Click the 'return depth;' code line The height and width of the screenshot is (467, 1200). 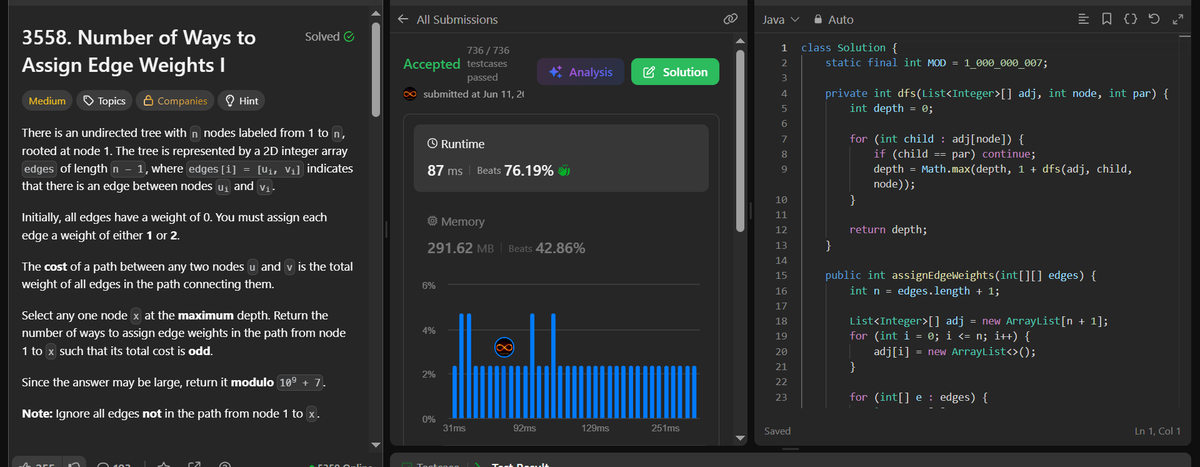coord(888,230)
